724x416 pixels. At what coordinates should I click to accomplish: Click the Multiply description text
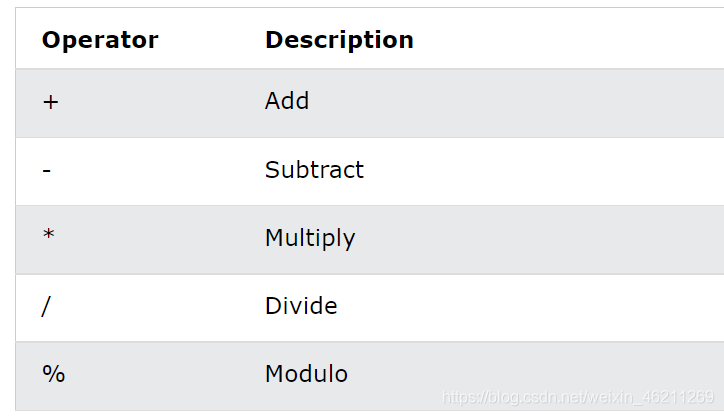310,238
